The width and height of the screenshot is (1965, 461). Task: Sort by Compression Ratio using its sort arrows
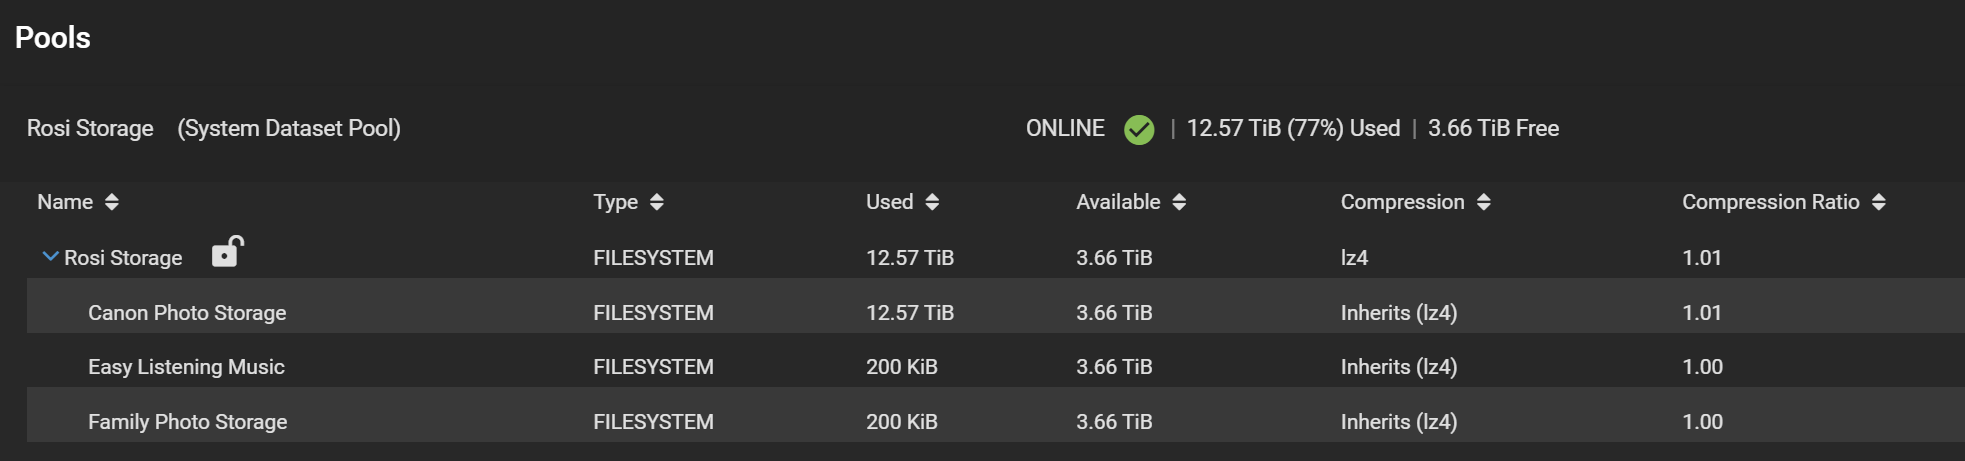click(1878, 202)
